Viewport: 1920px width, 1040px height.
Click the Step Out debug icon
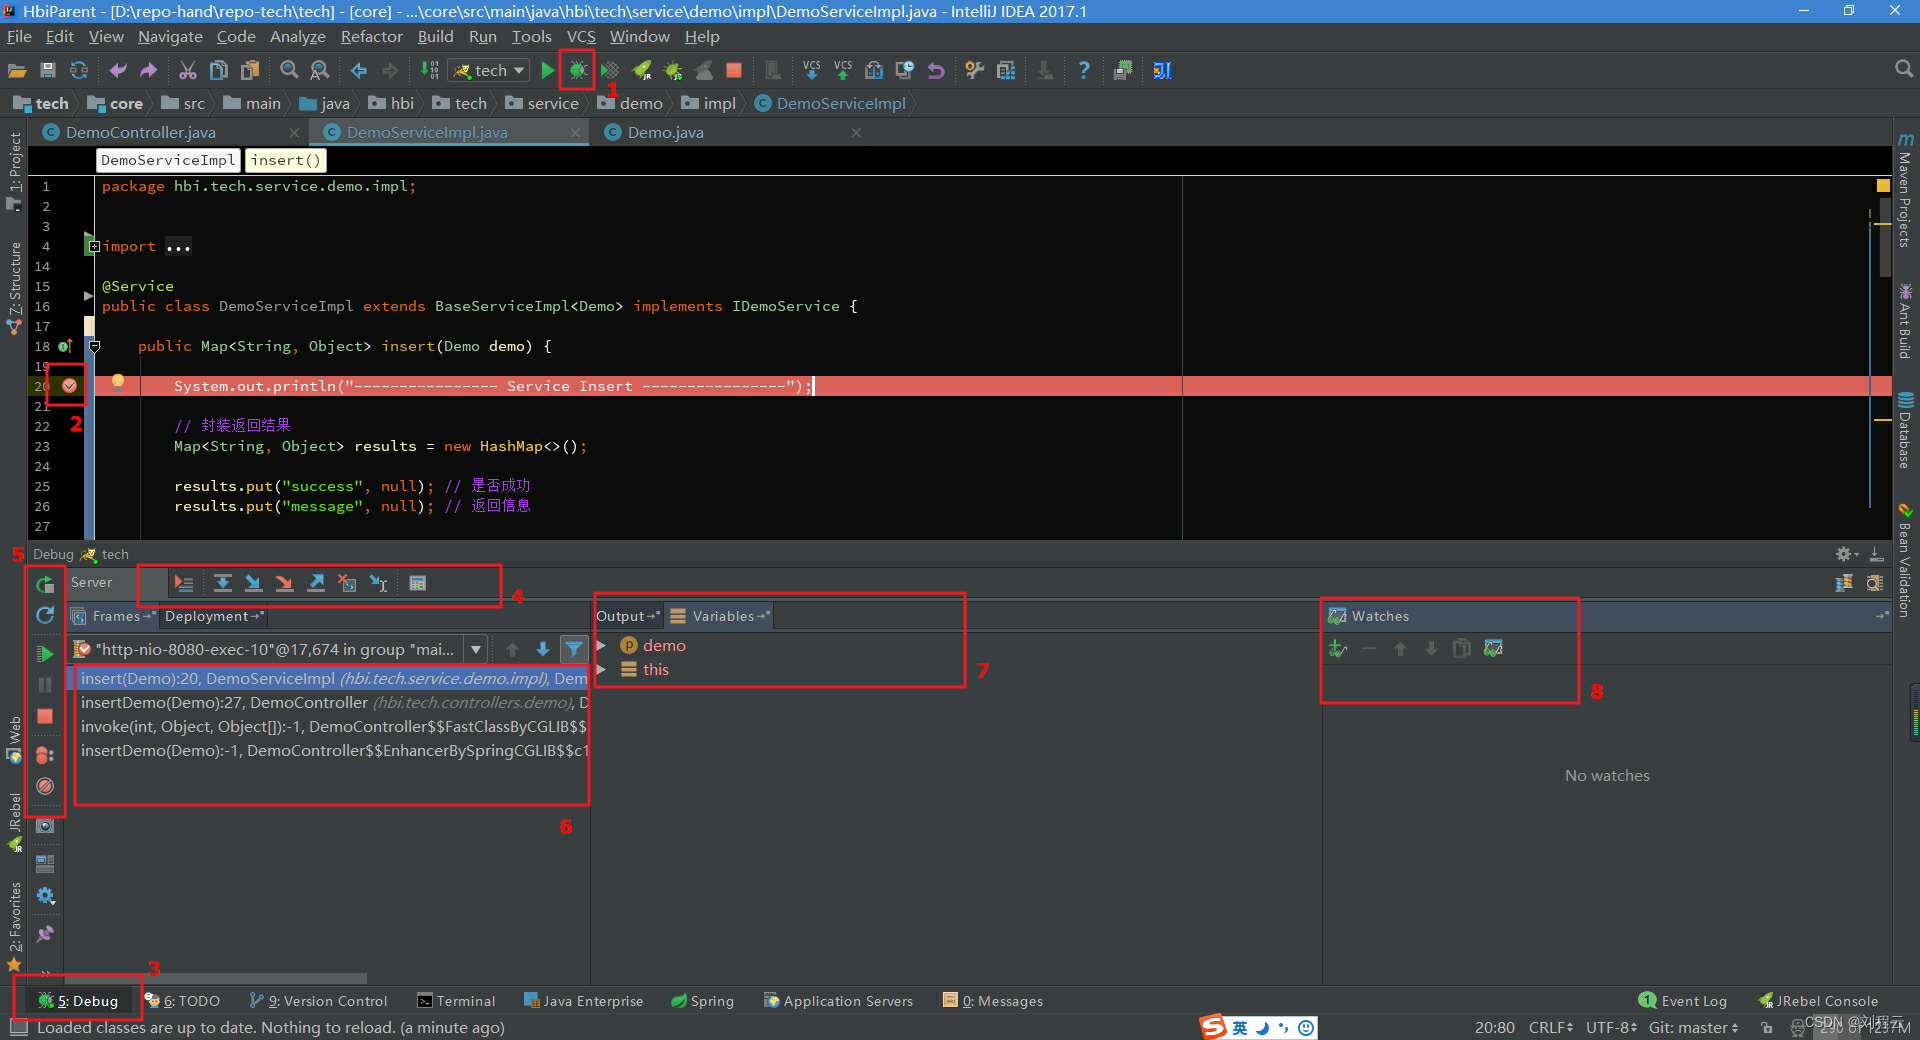tap(316, 583)
